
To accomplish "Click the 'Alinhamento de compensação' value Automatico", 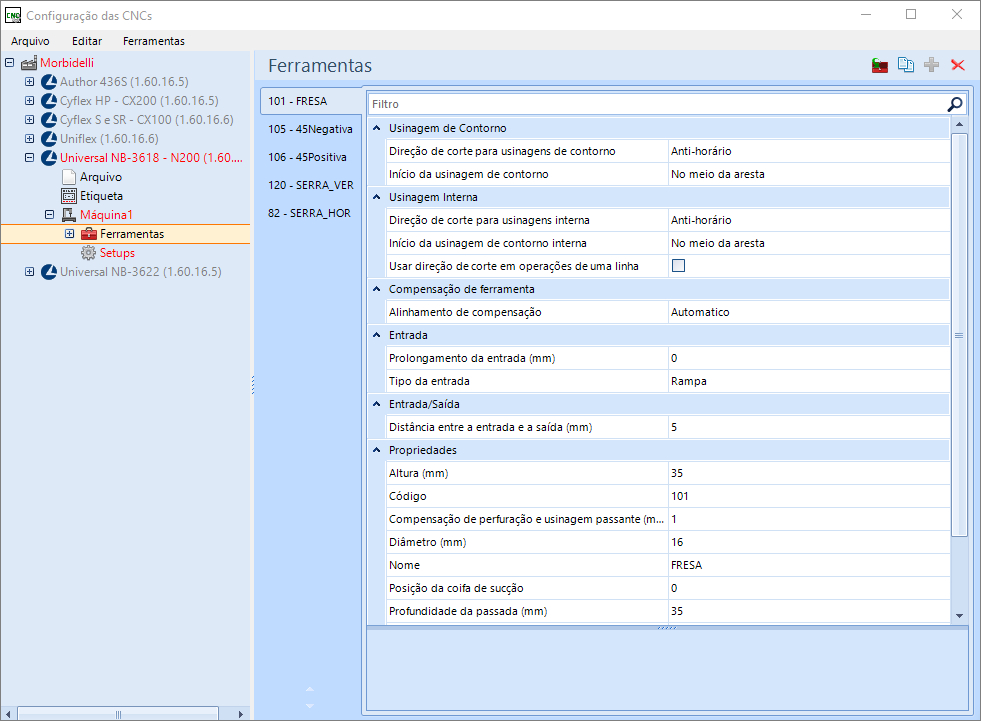I will click(808, 312).
